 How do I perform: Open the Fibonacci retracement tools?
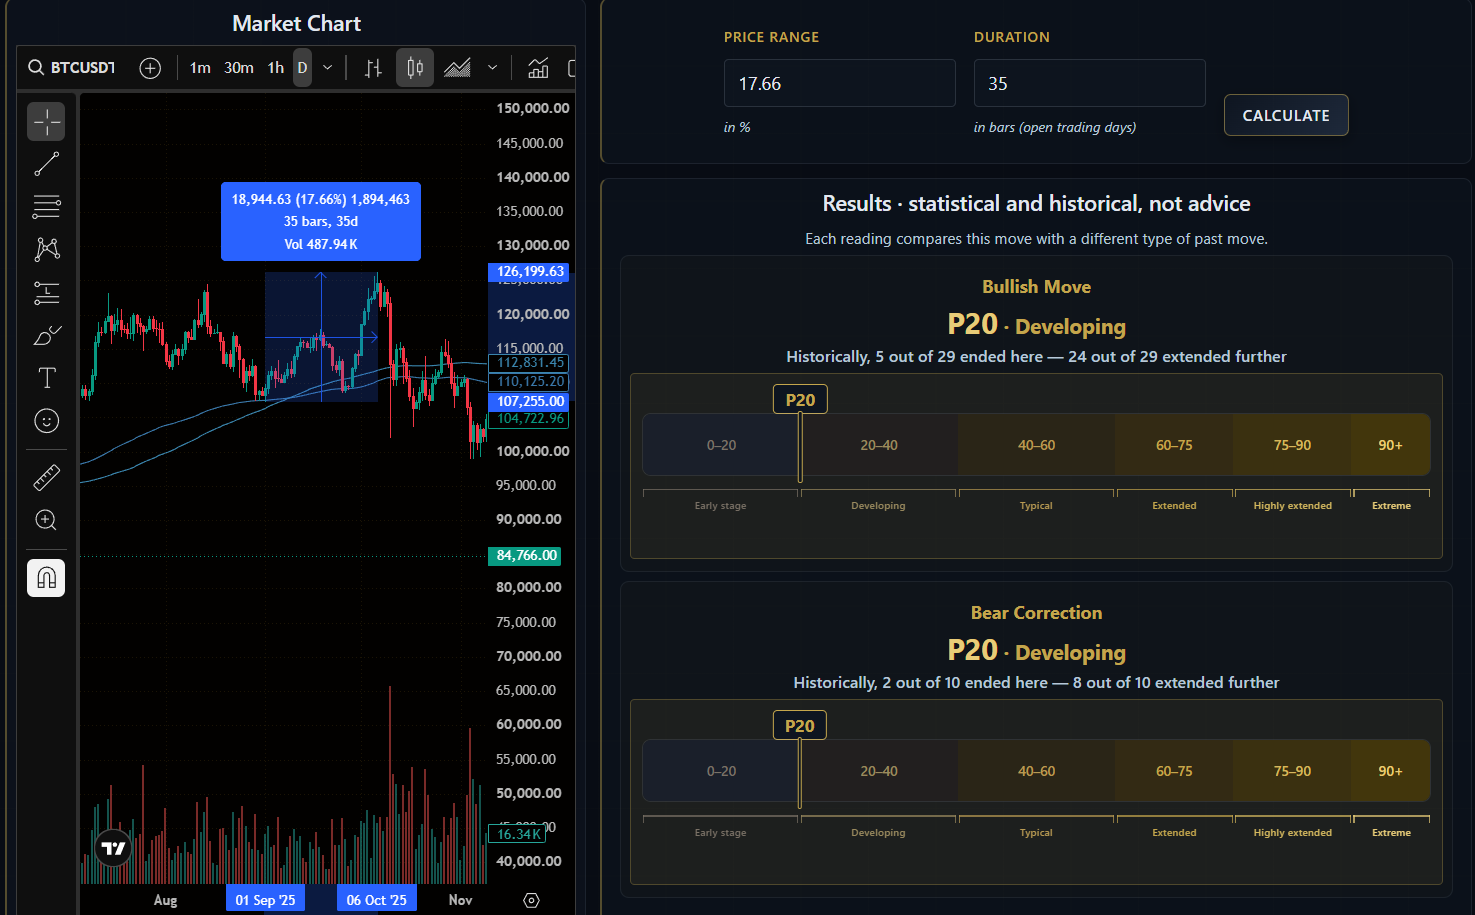(46, 207)
